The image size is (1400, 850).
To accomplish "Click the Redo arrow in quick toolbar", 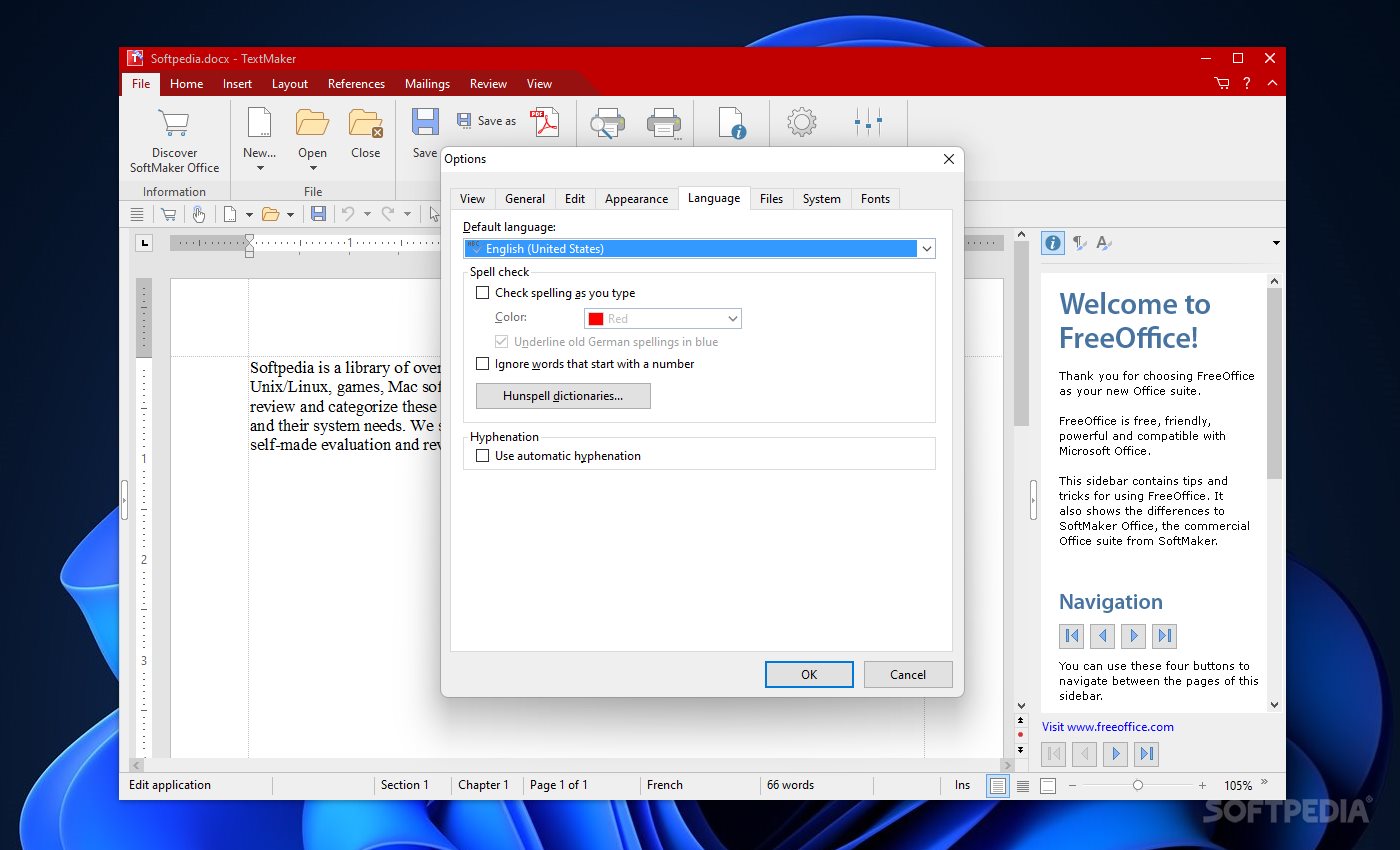I will [x=388, y=214].
